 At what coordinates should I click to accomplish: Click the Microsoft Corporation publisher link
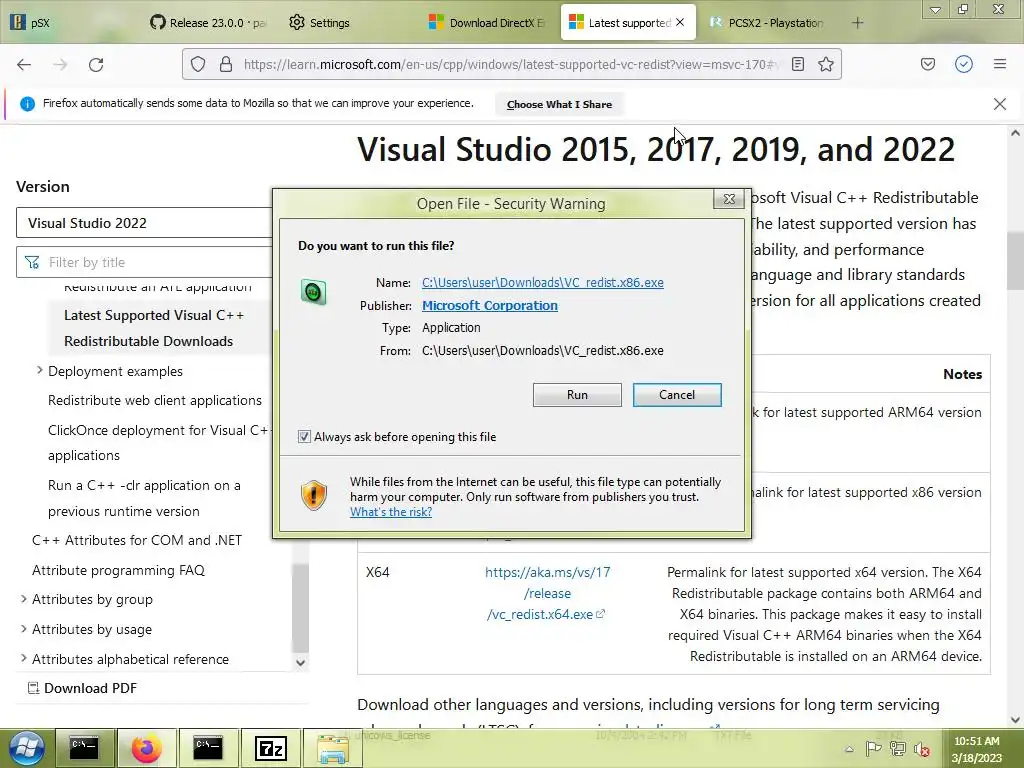490,306
